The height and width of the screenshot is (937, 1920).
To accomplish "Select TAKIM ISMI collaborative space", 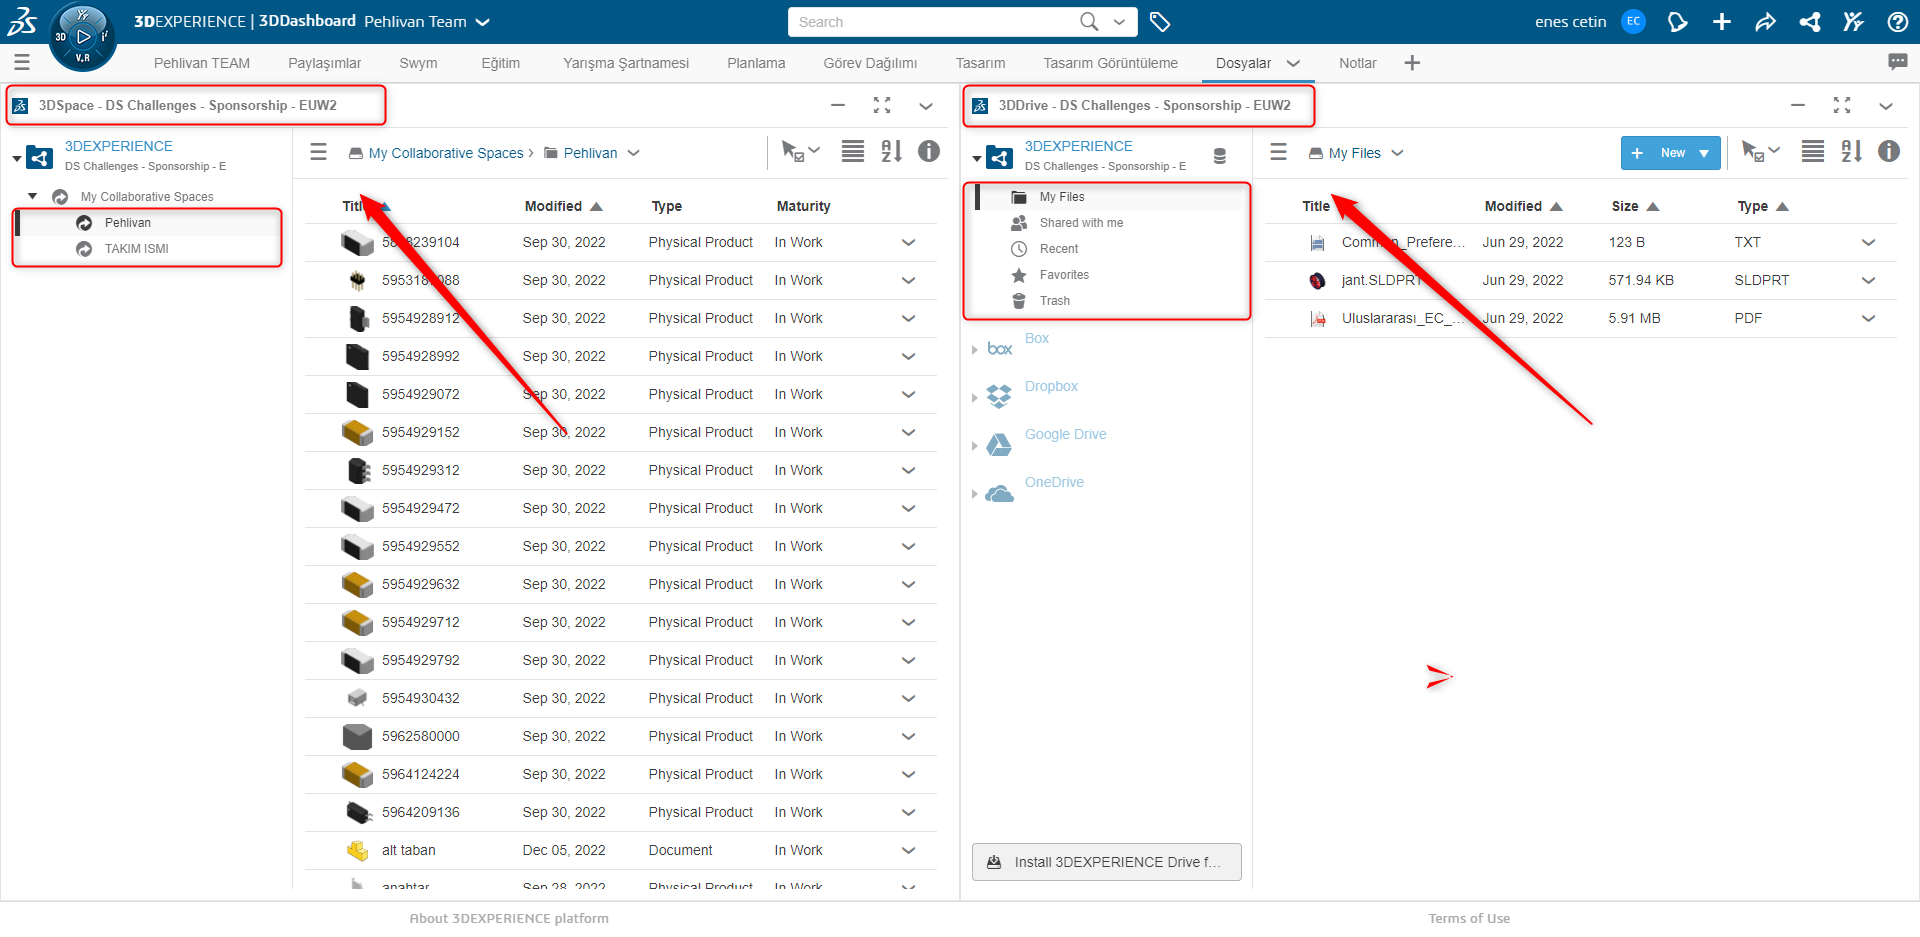I will click(x=137, y=249).
